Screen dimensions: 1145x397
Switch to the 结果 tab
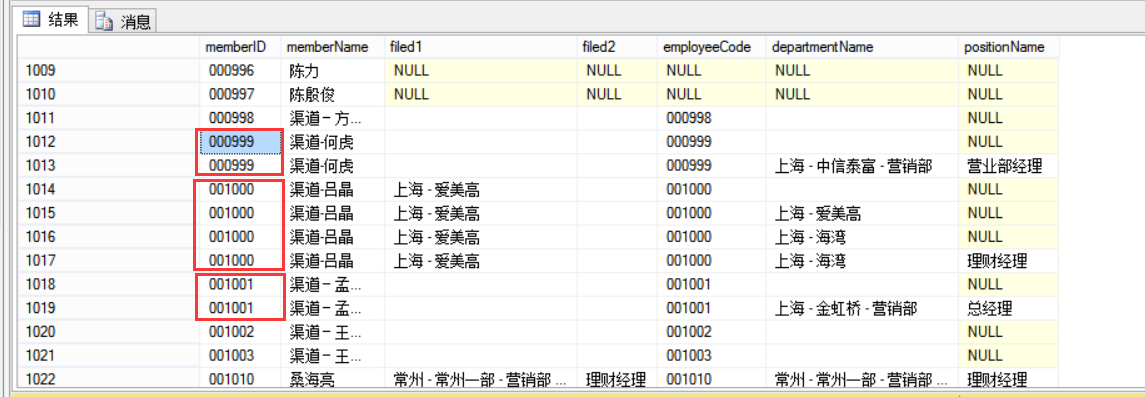(x=52, y=20)
